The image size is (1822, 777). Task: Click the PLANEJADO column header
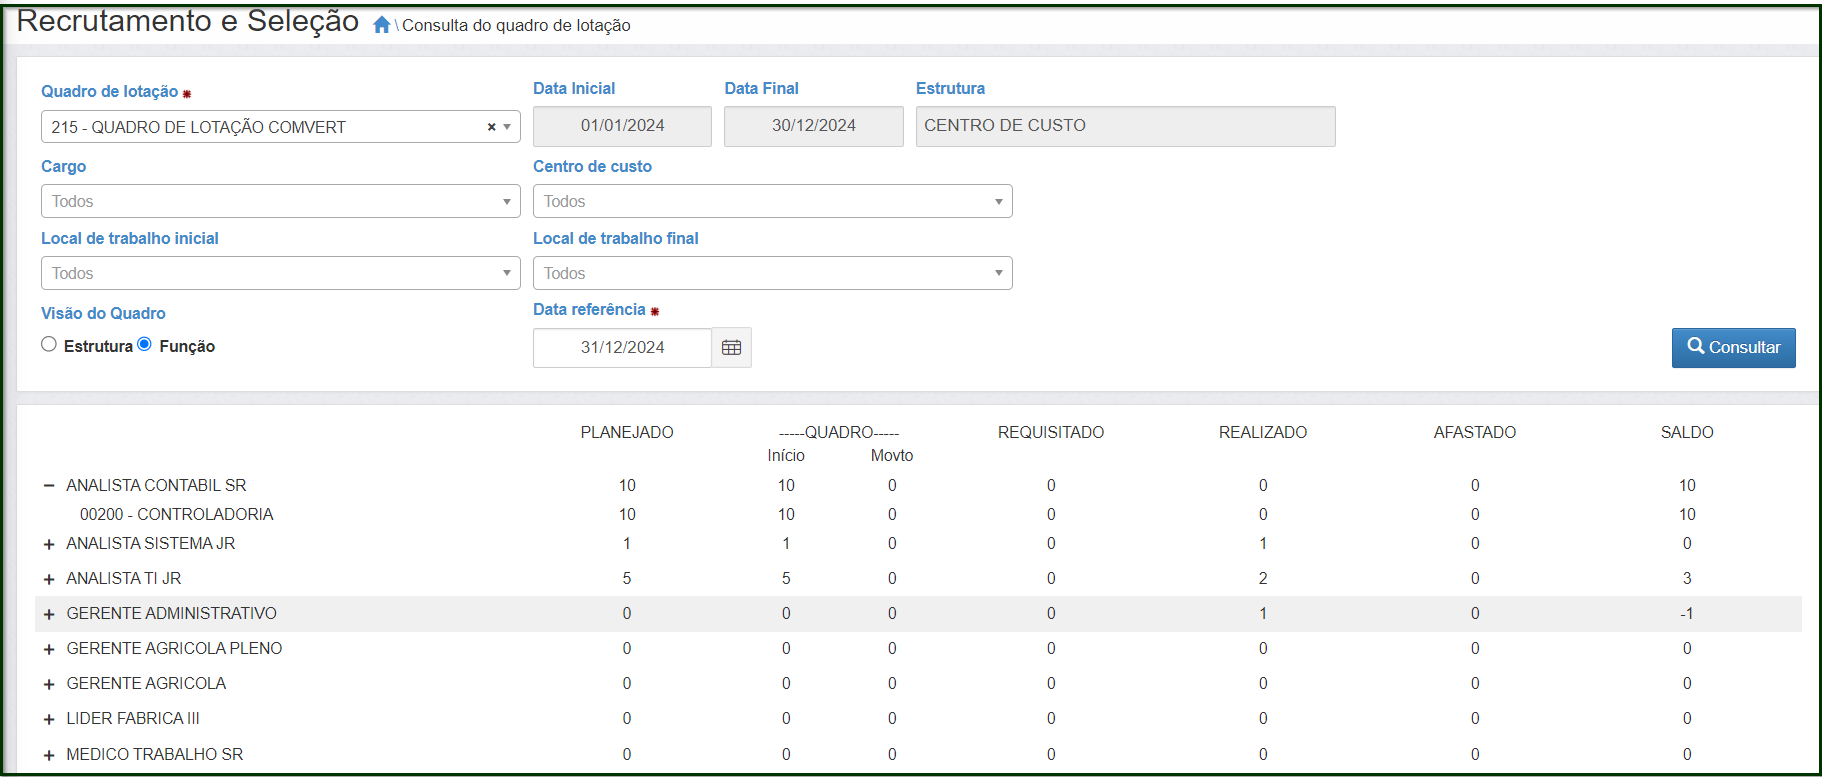pos(627,432)
